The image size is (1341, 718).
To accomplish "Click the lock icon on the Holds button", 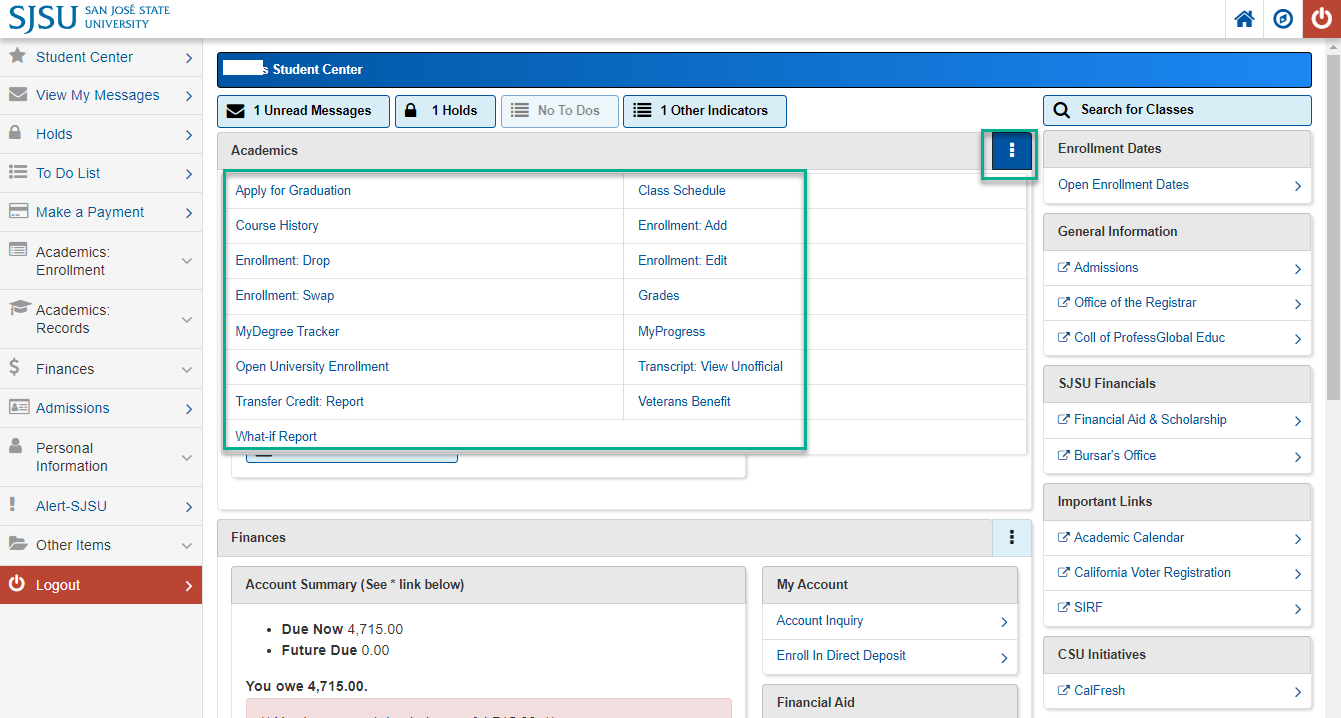I will click(411, 111).
